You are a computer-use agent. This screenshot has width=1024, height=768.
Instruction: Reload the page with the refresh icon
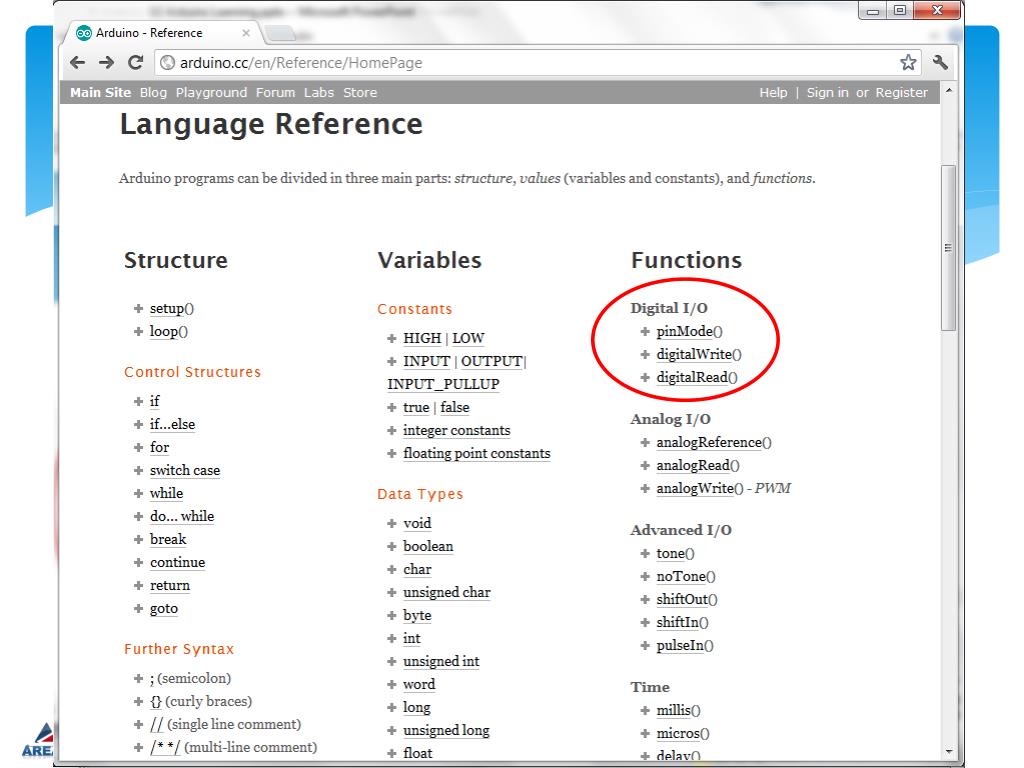135,63
